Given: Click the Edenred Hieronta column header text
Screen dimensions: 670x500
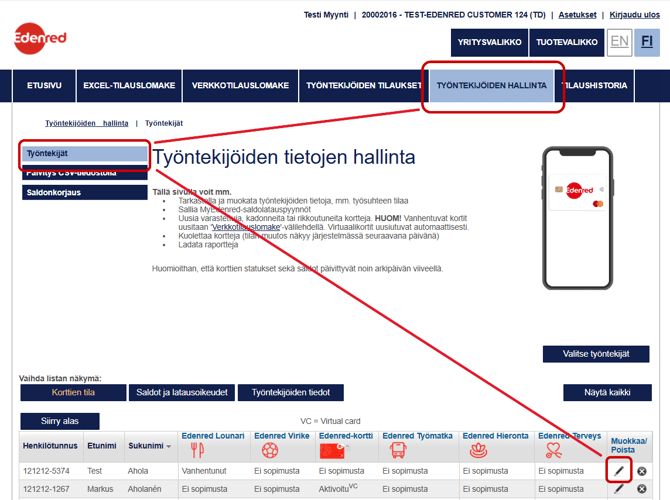Looking at the screenshot, I should pos(495,436).
